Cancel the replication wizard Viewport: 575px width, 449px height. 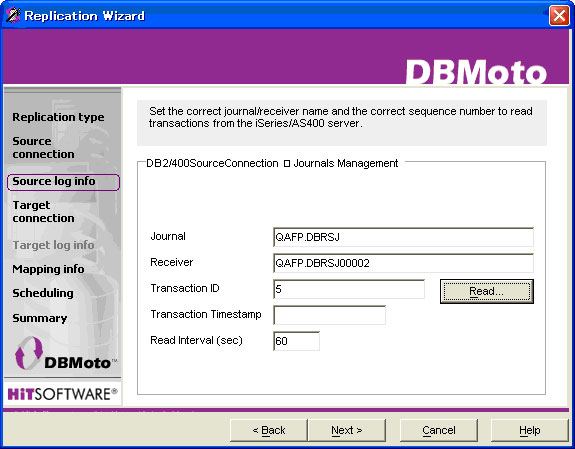click(x=439, y=430)
